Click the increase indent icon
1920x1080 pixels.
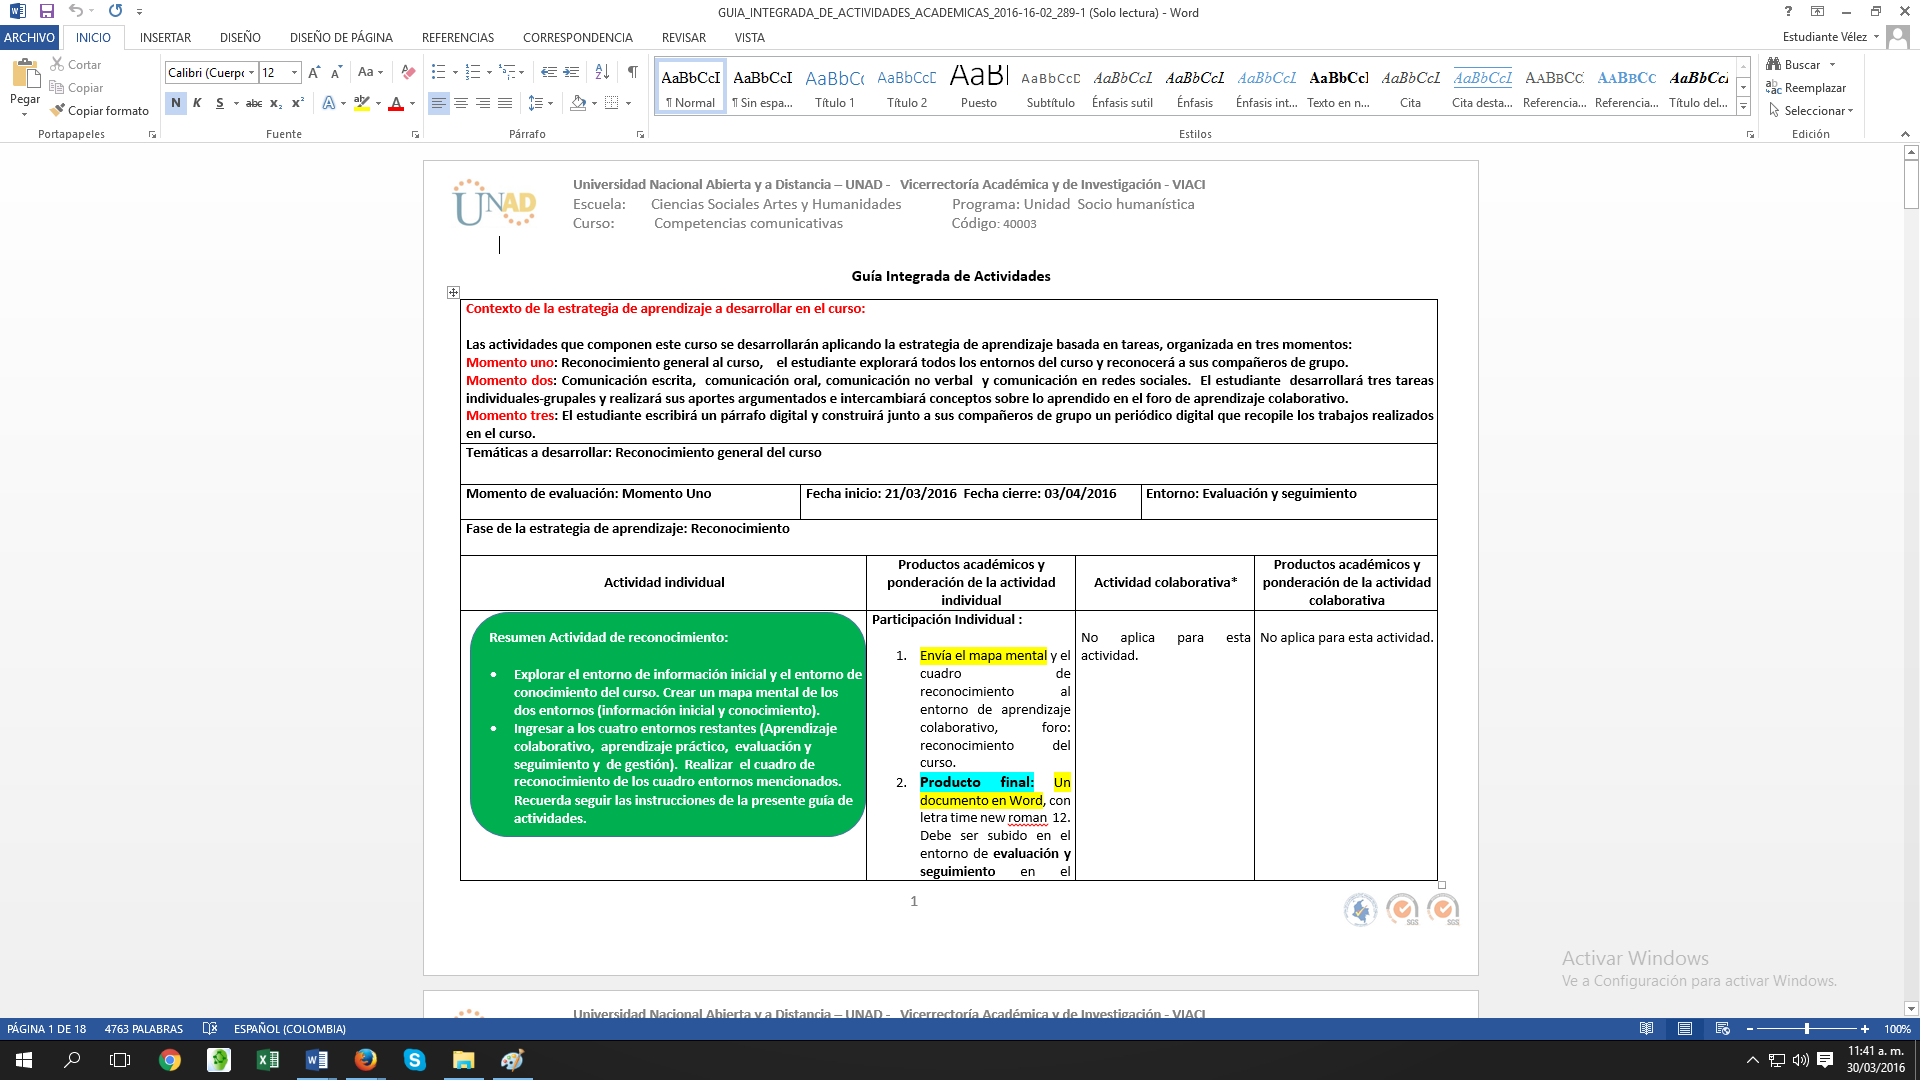pos(571,72)
